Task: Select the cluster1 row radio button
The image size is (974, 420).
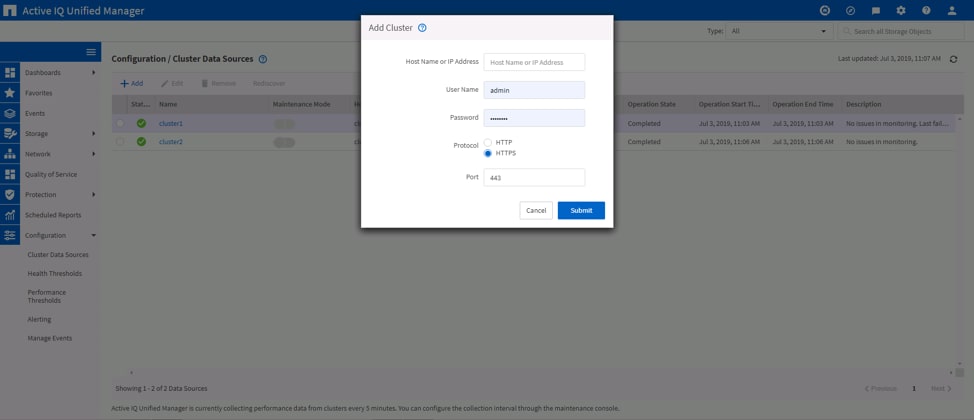Action: tap(120, 124)
